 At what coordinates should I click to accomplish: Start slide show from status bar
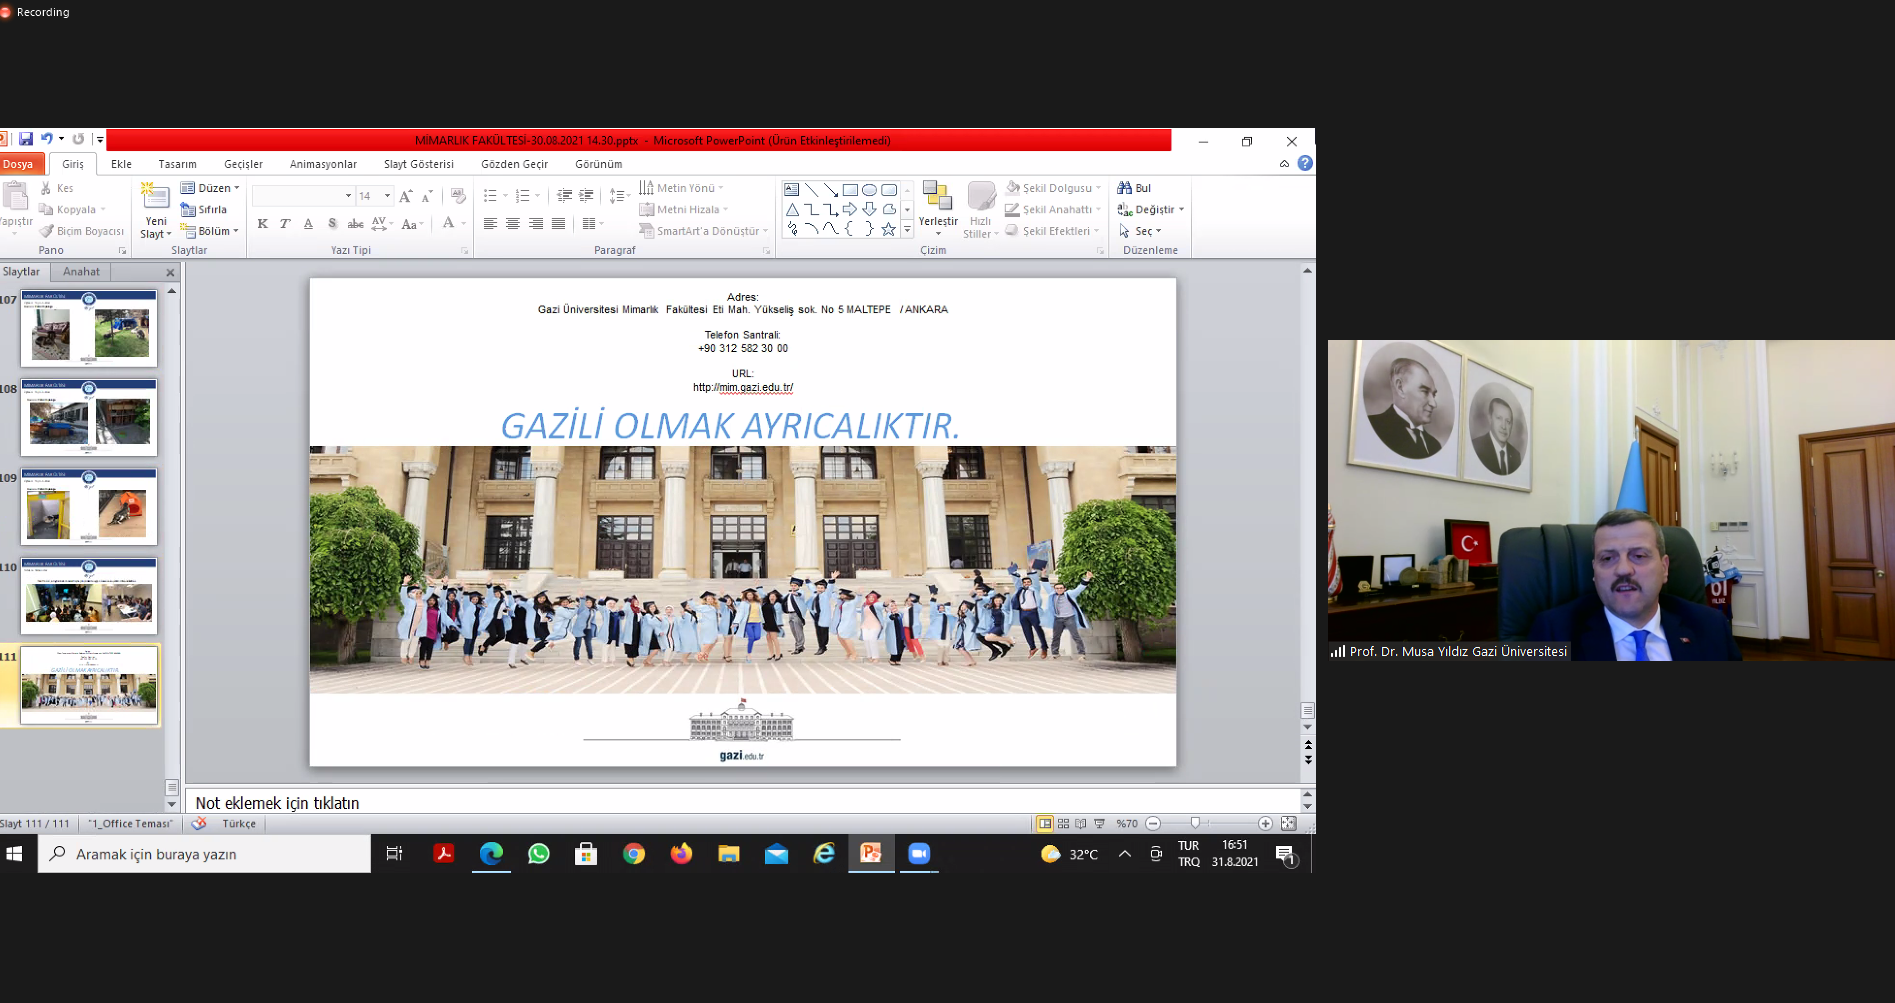(1100, 824)
